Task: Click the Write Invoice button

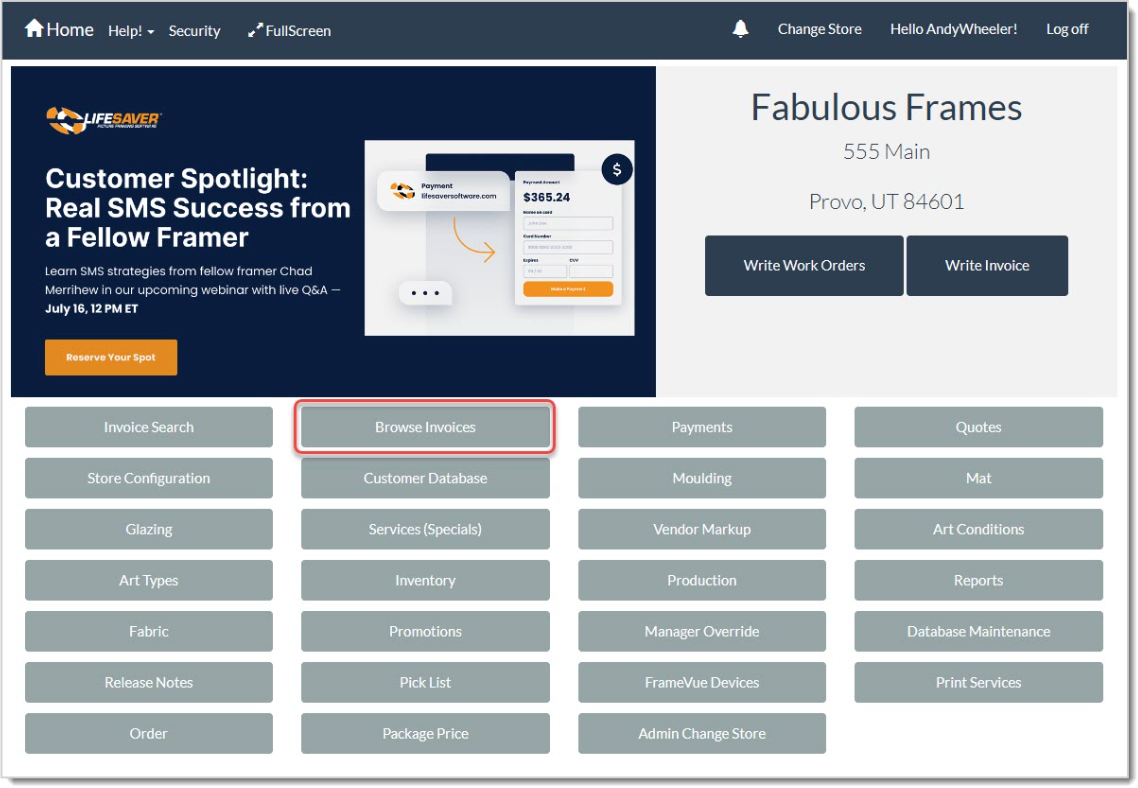Action: click(987, 266)
